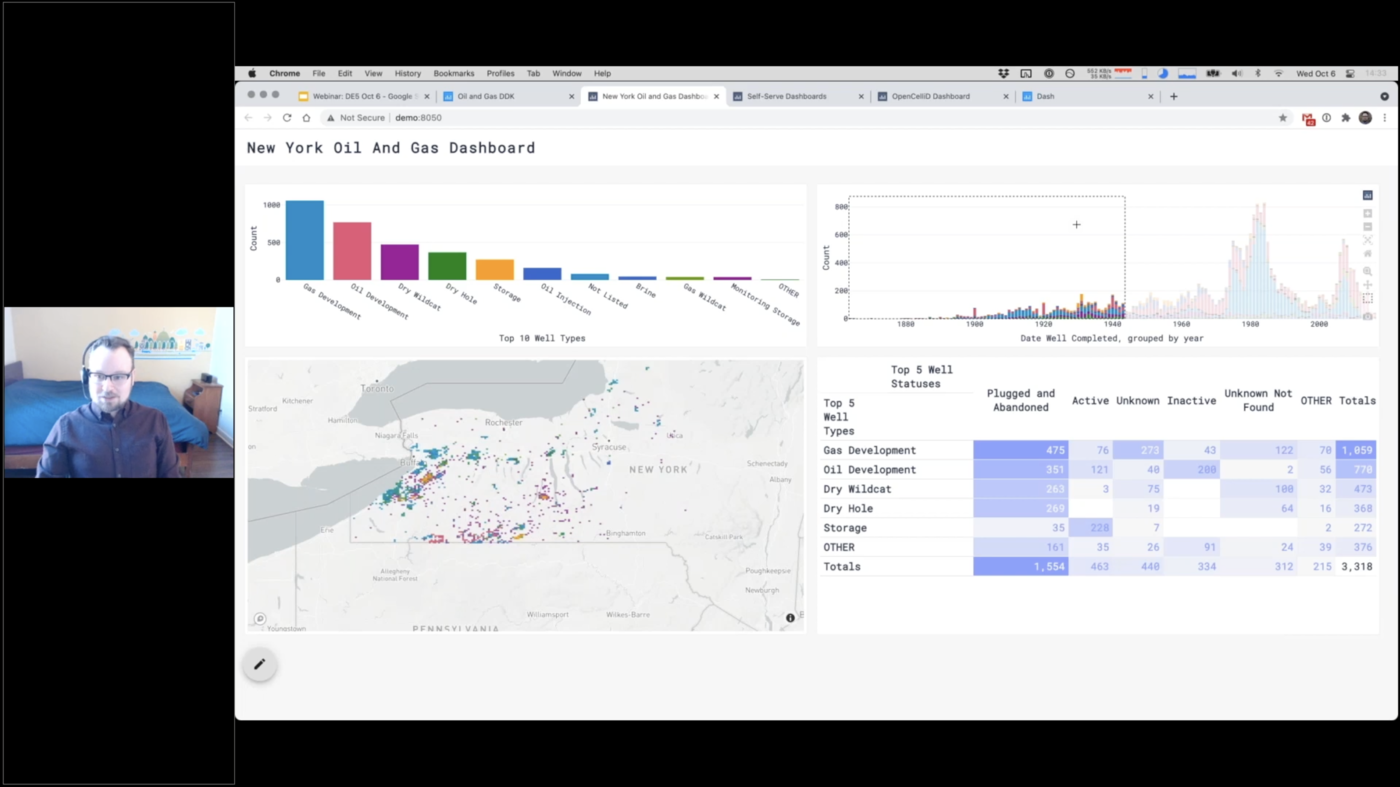Reload the page
This screenshot has height=787, width=1400.
[287, 118]
